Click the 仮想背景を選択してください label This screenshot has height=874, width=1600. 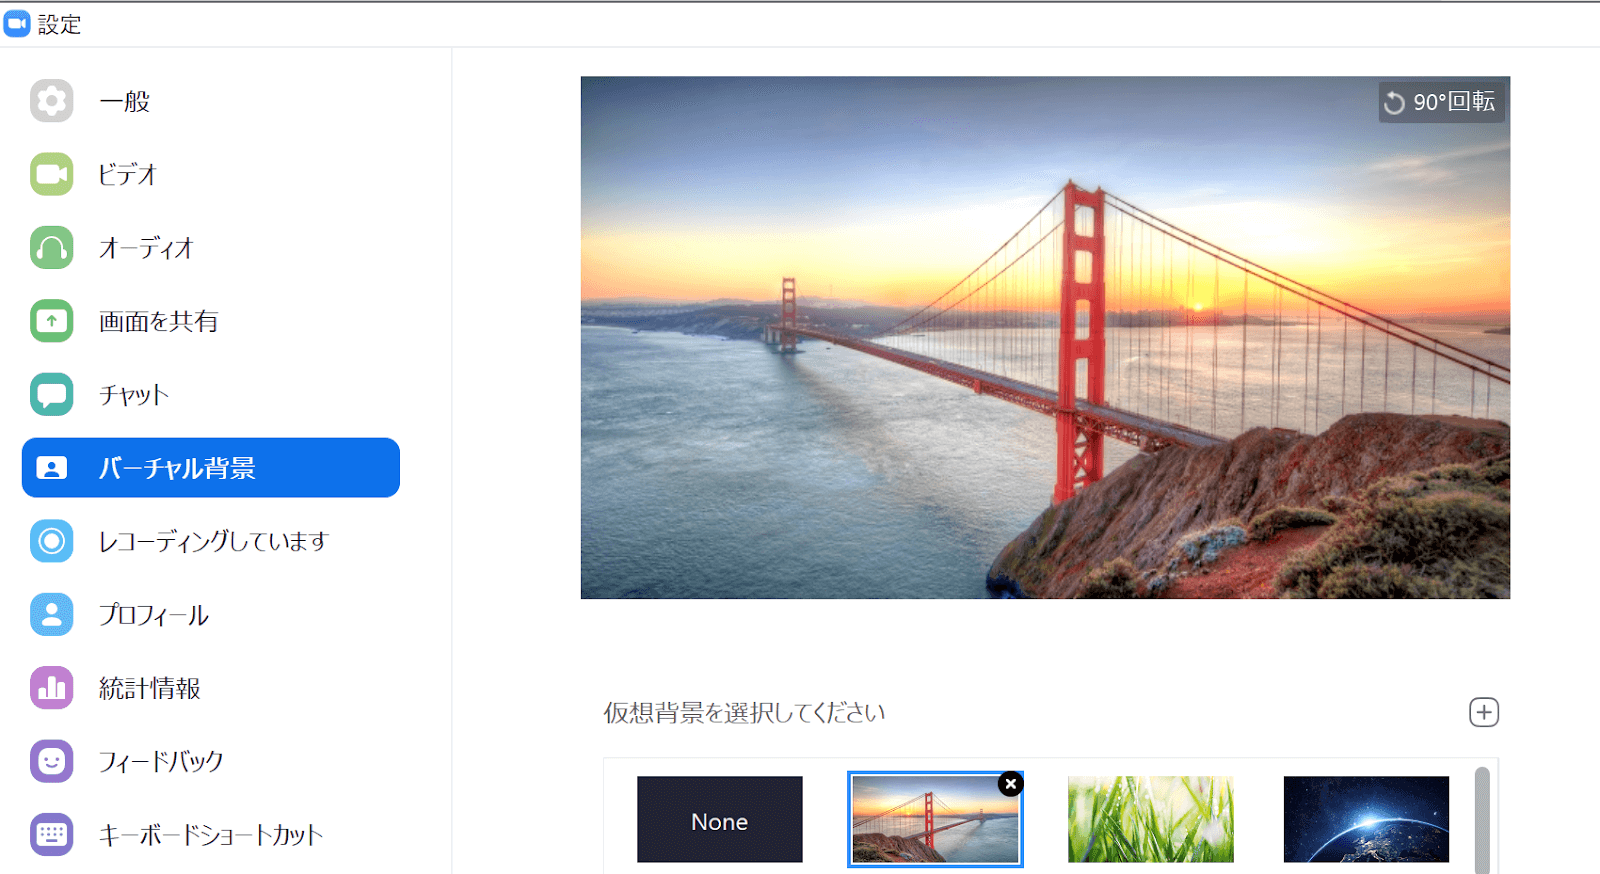[x=744, y=712]
